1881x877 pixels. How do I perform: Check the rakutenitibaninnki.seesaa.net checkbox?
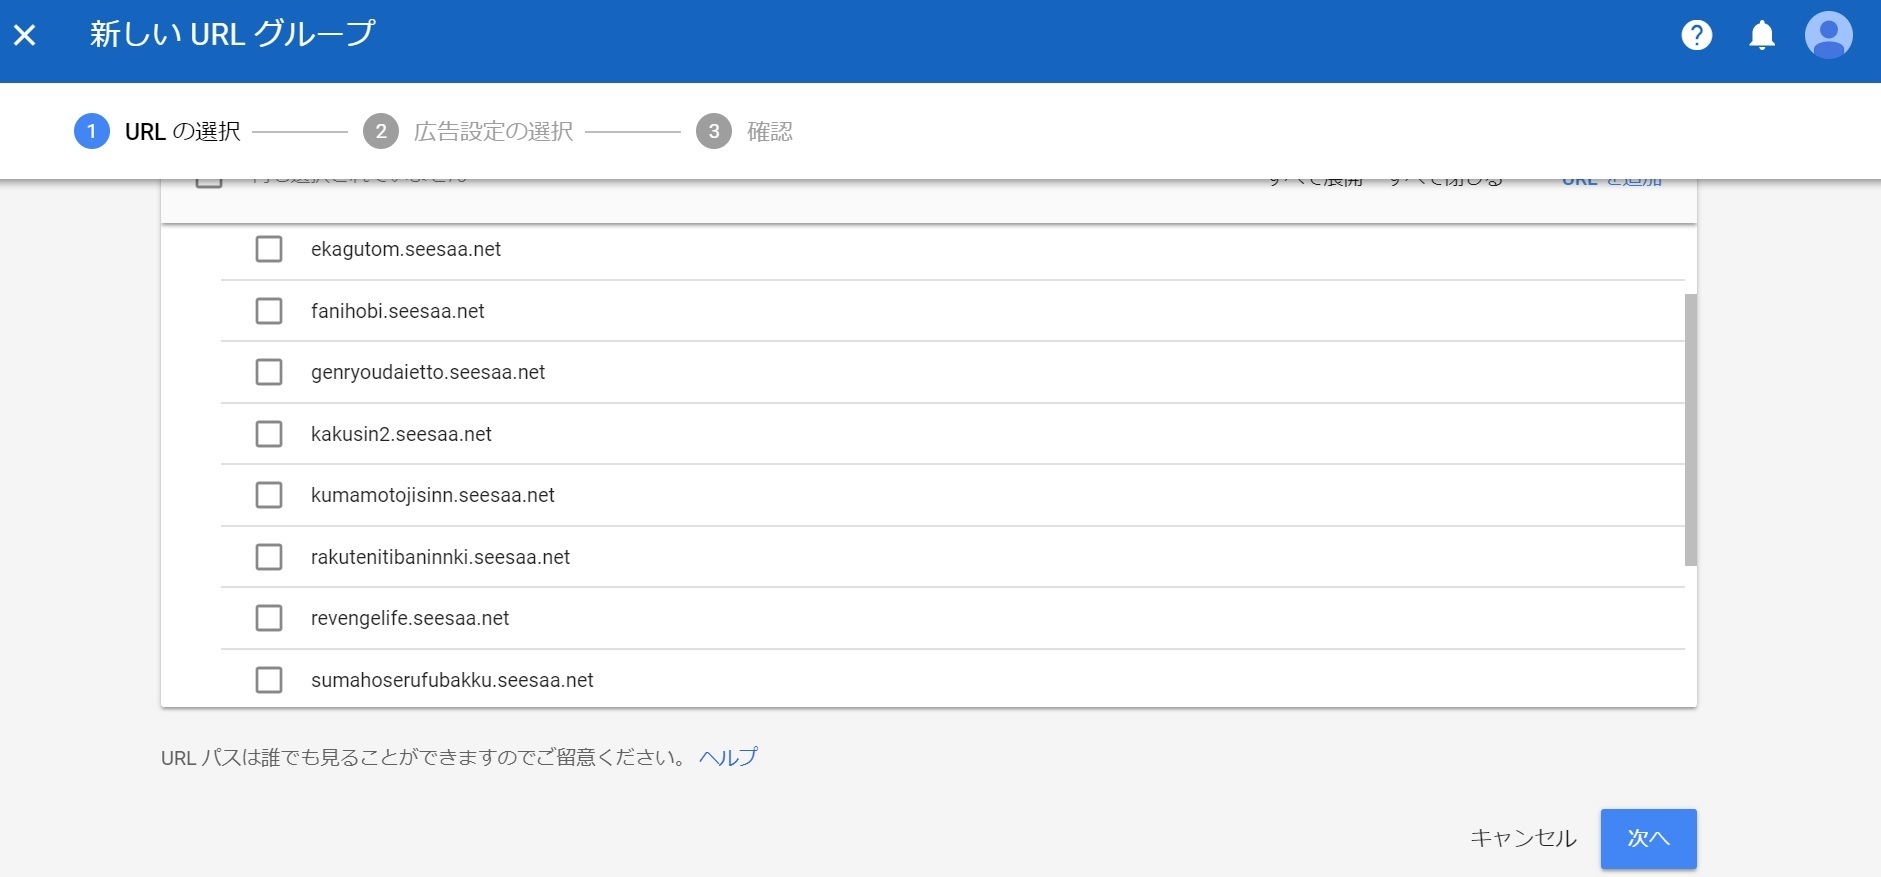tap(269, 557)
